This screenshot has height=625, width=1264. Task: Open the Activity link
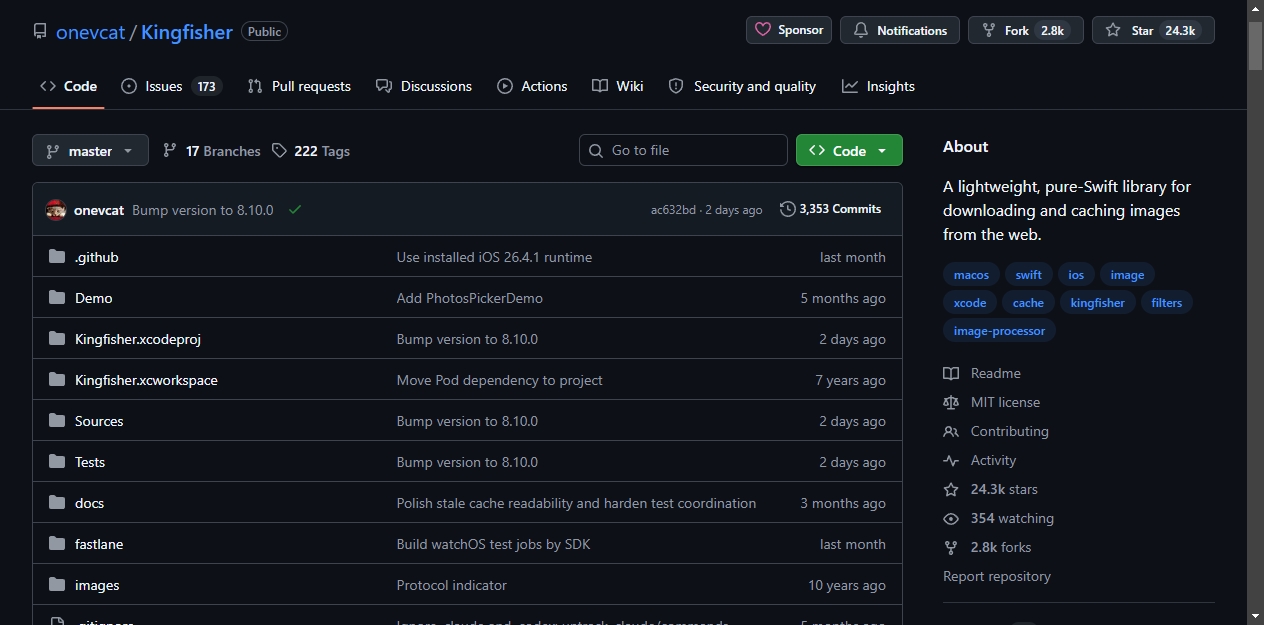(980, 460)
